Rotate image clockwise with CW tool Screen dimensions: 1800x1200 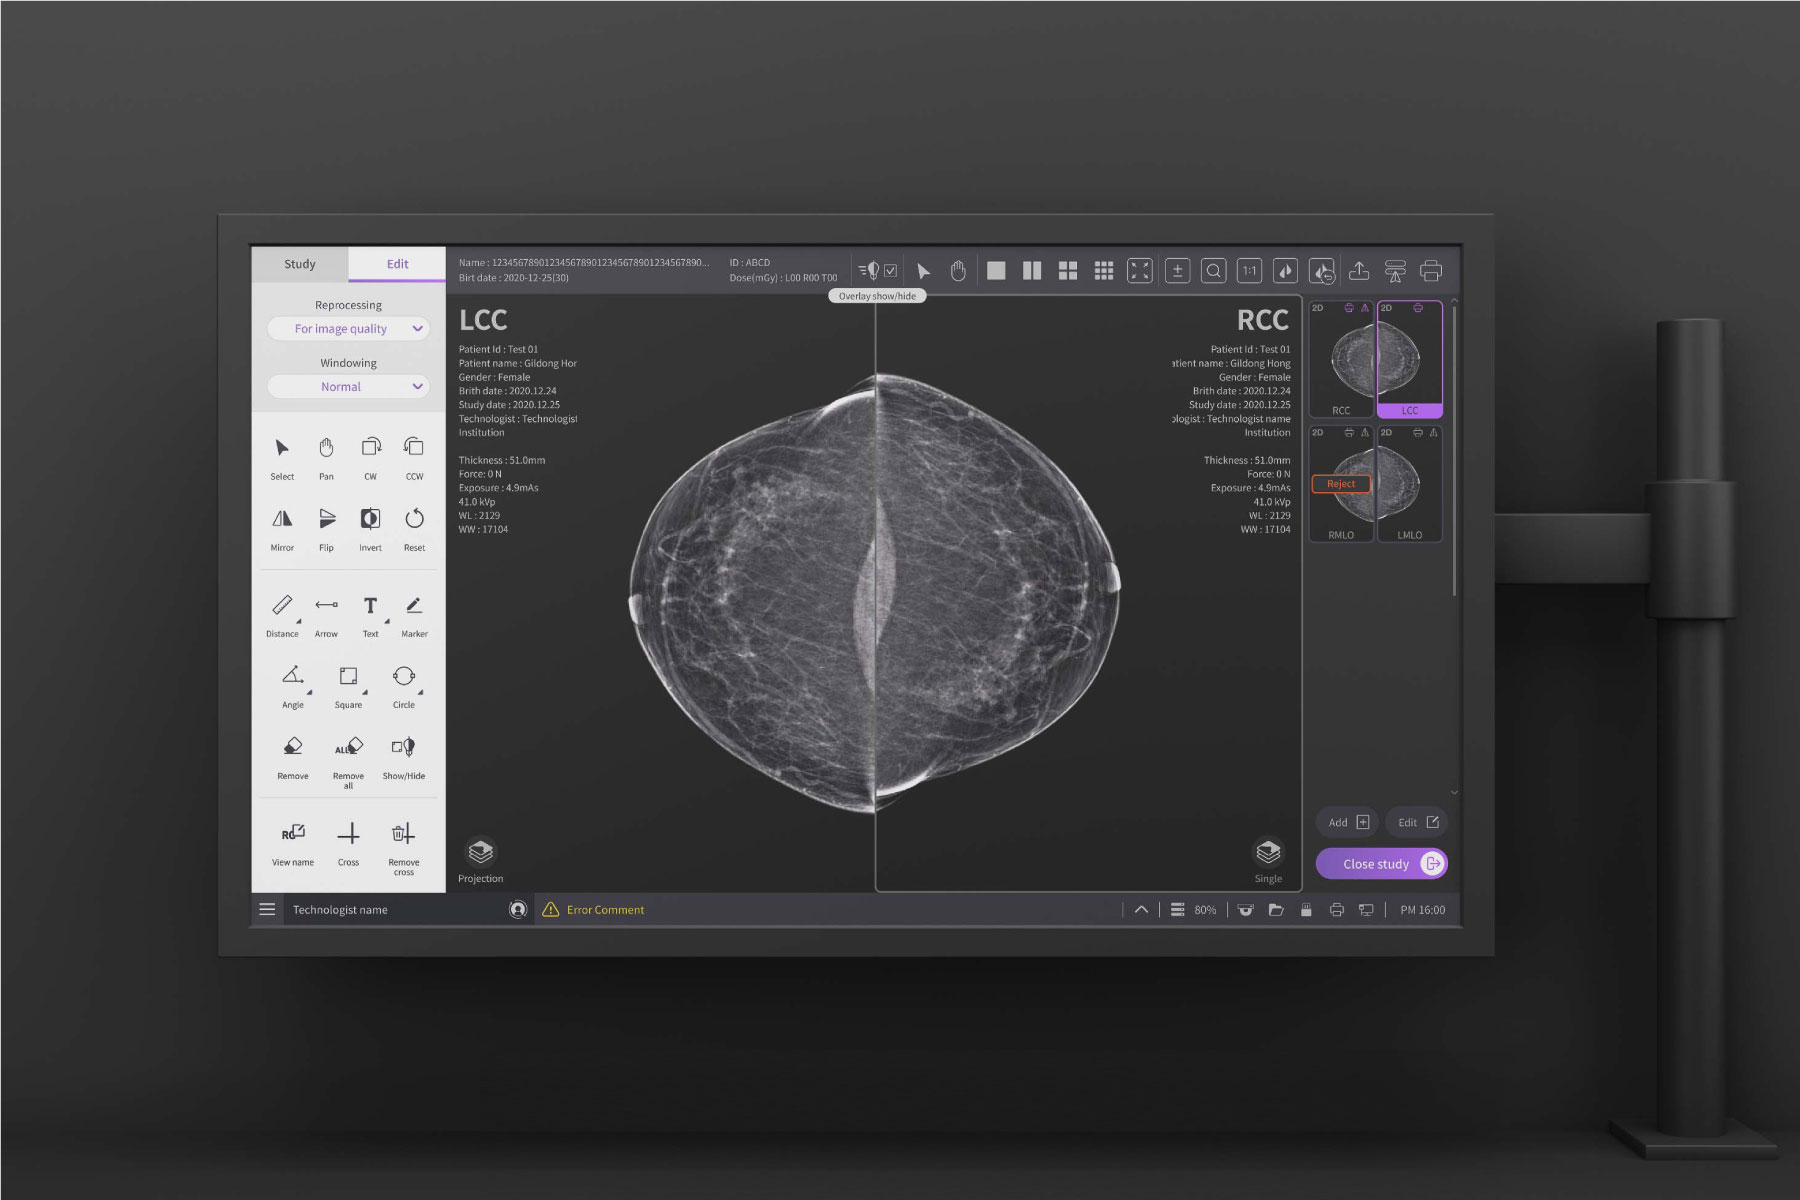click(370, 458)
